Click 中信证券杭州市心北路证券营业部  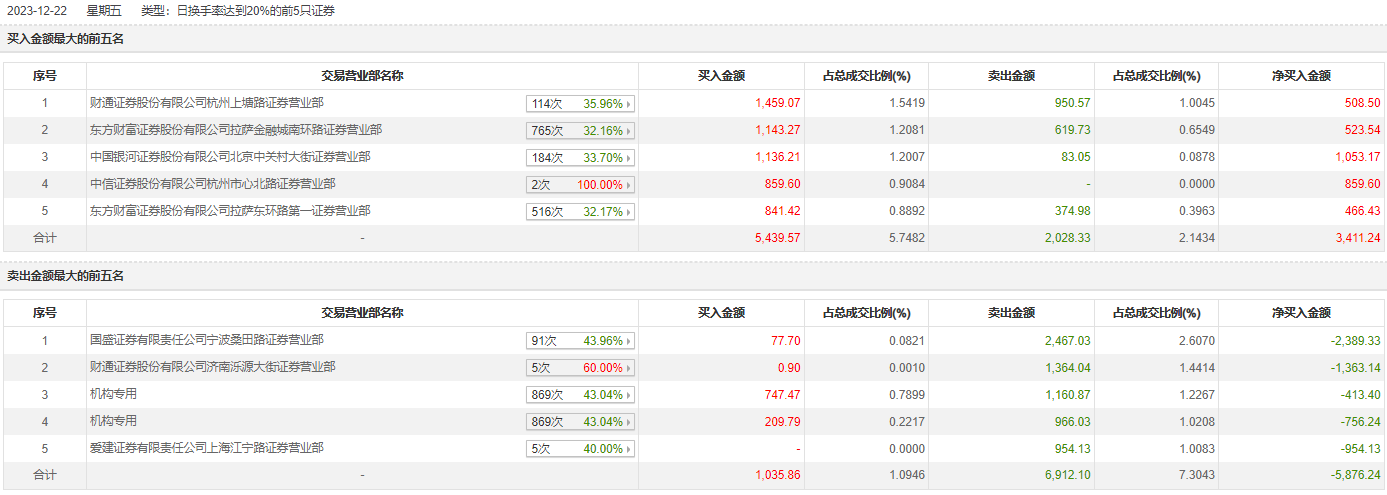(x=212, y=184)
